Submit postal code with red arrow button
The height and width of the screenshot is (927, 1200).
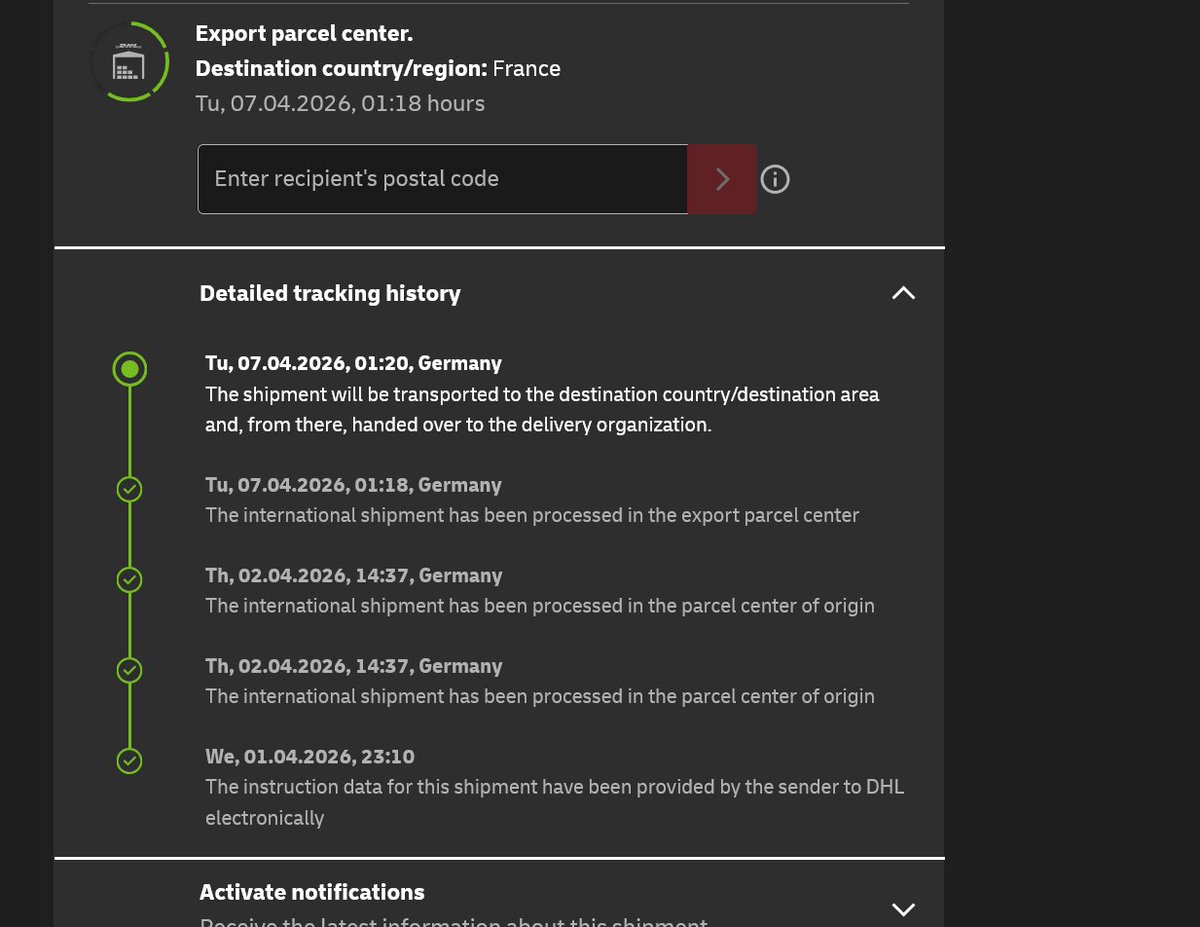click(x=722, y=179)
